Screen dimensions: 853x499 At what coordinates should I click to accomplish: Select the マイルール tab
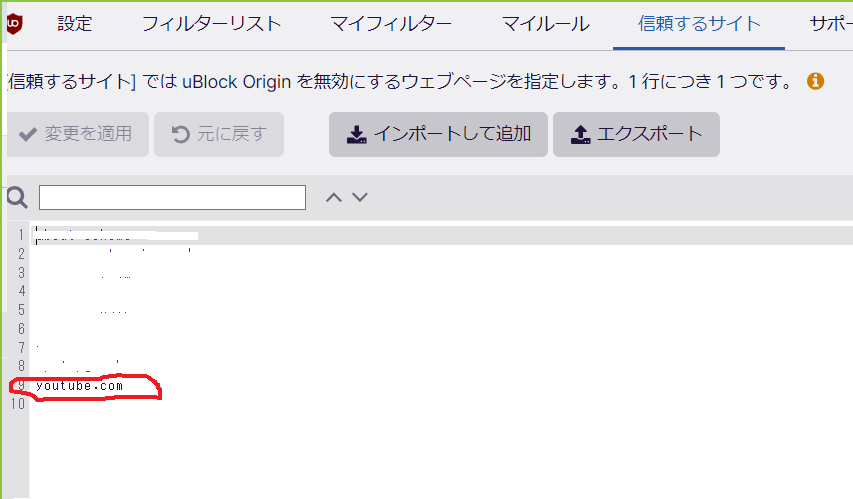click(545, 24)
